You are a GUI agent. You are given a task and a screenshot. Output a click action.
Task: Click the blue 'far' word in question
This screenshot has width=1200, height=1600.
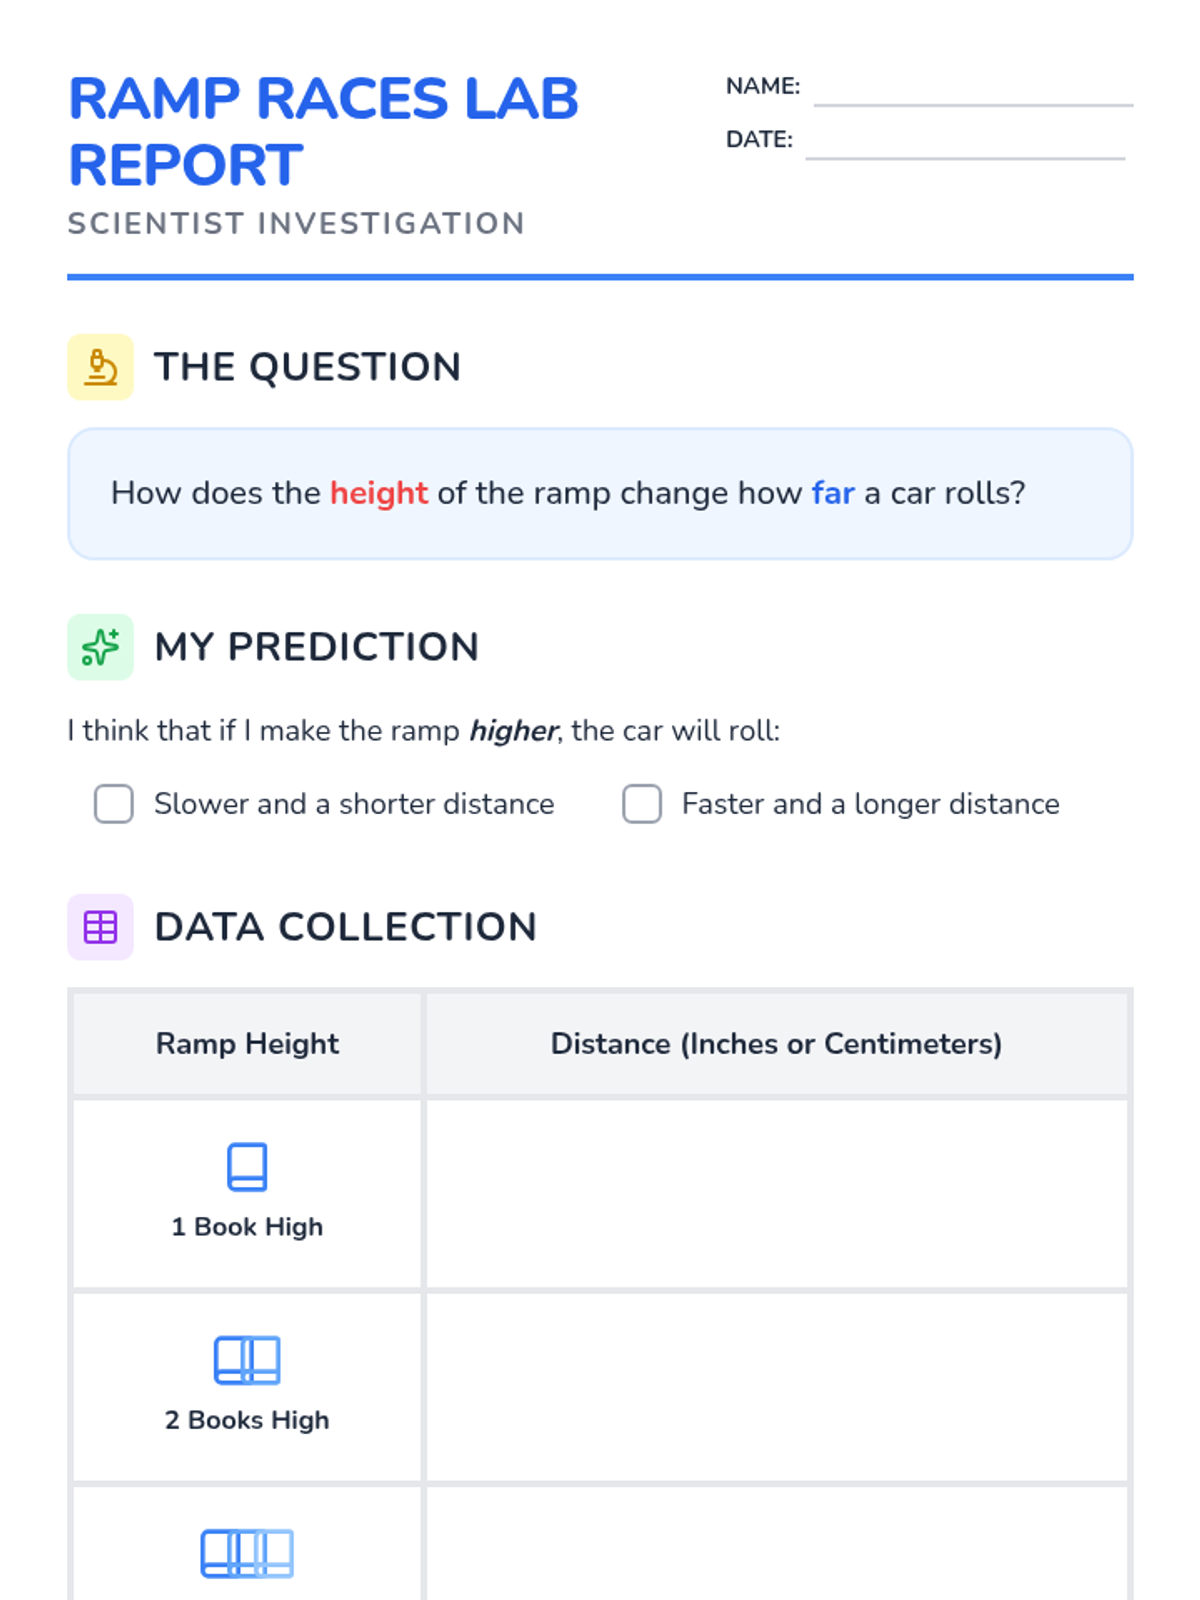tap(833, 493)
